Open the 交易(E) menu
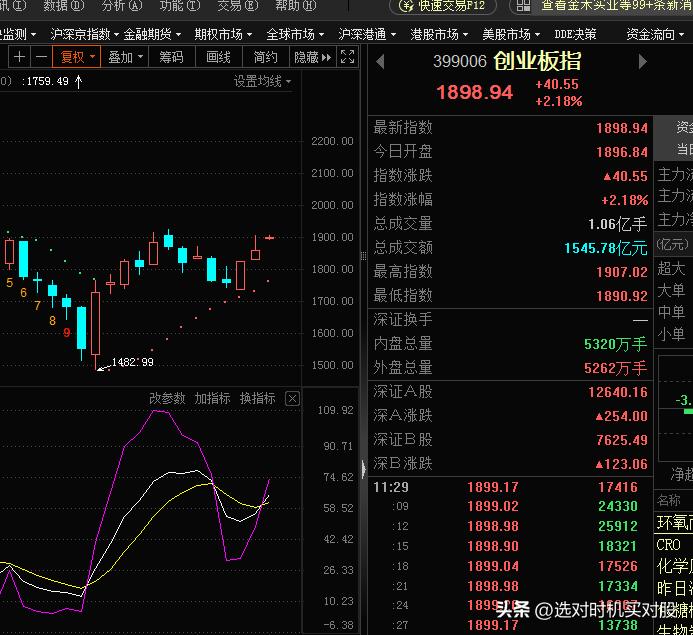693x635 pixels. 238,6
